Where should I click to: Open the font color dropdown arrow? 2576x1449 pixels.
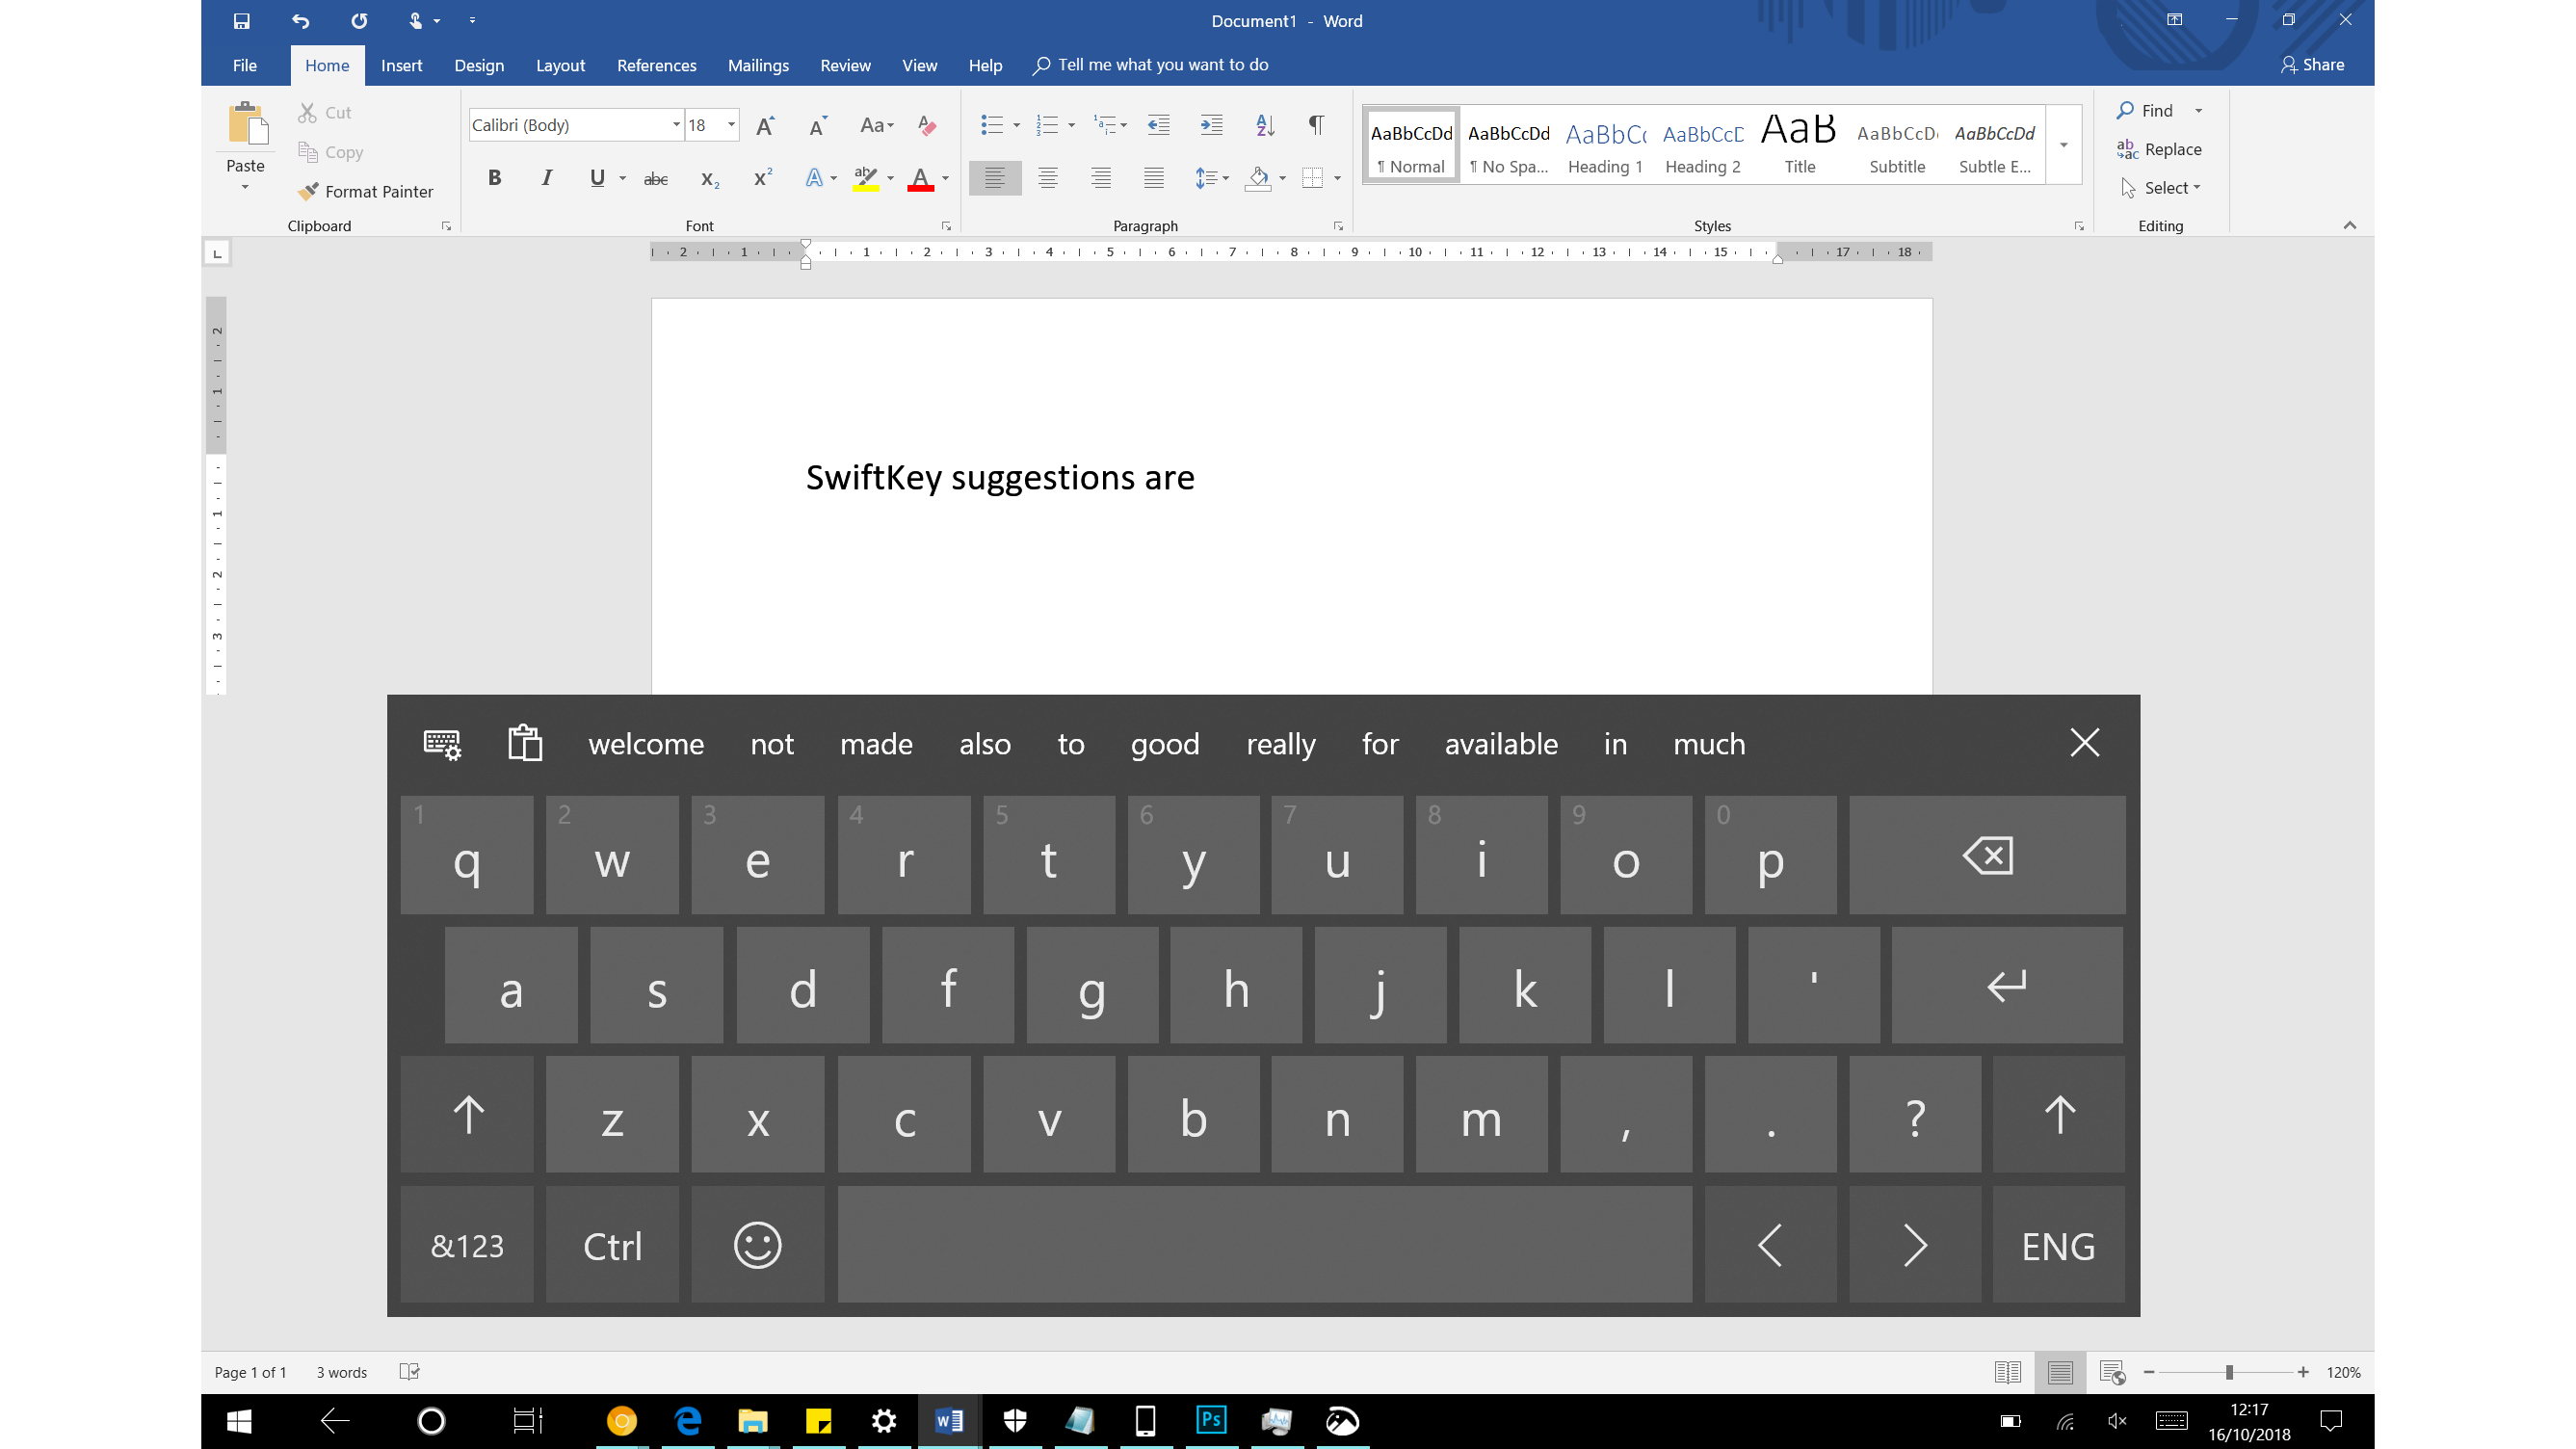pos(945,179)
